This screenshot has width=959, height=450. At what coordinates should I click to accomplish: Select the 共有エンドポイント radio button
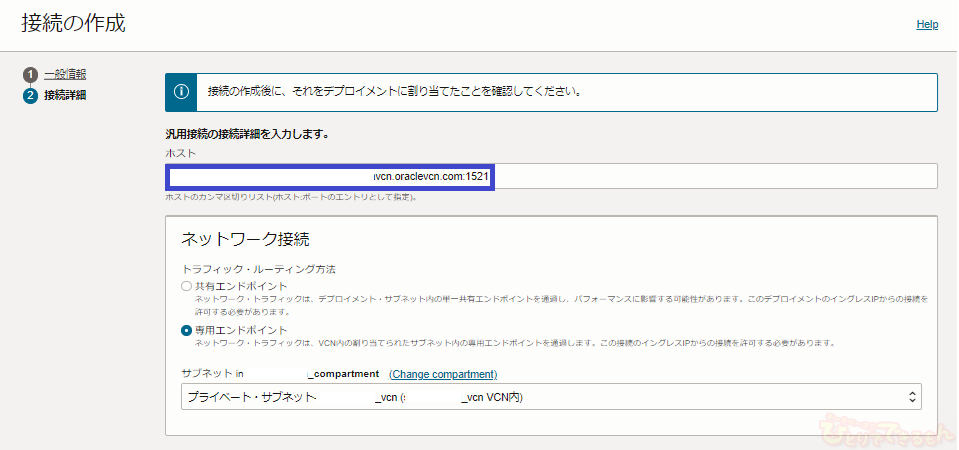[187, 287]
